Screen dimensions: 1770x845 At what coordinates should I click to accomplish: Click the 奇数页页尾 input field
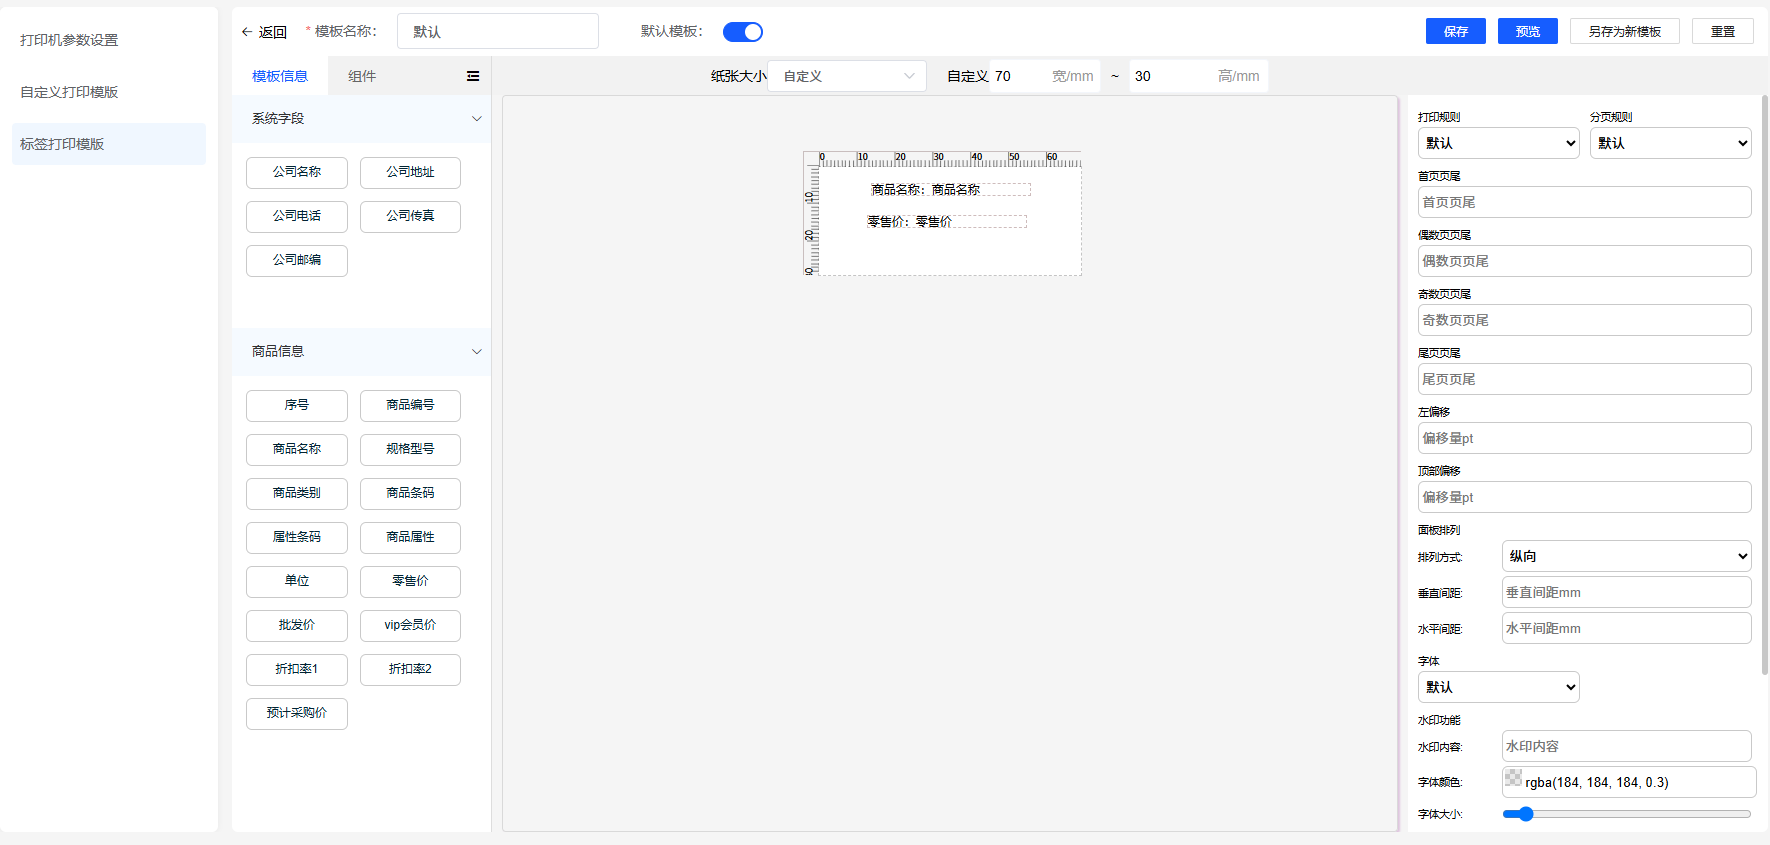(1584, 320)
